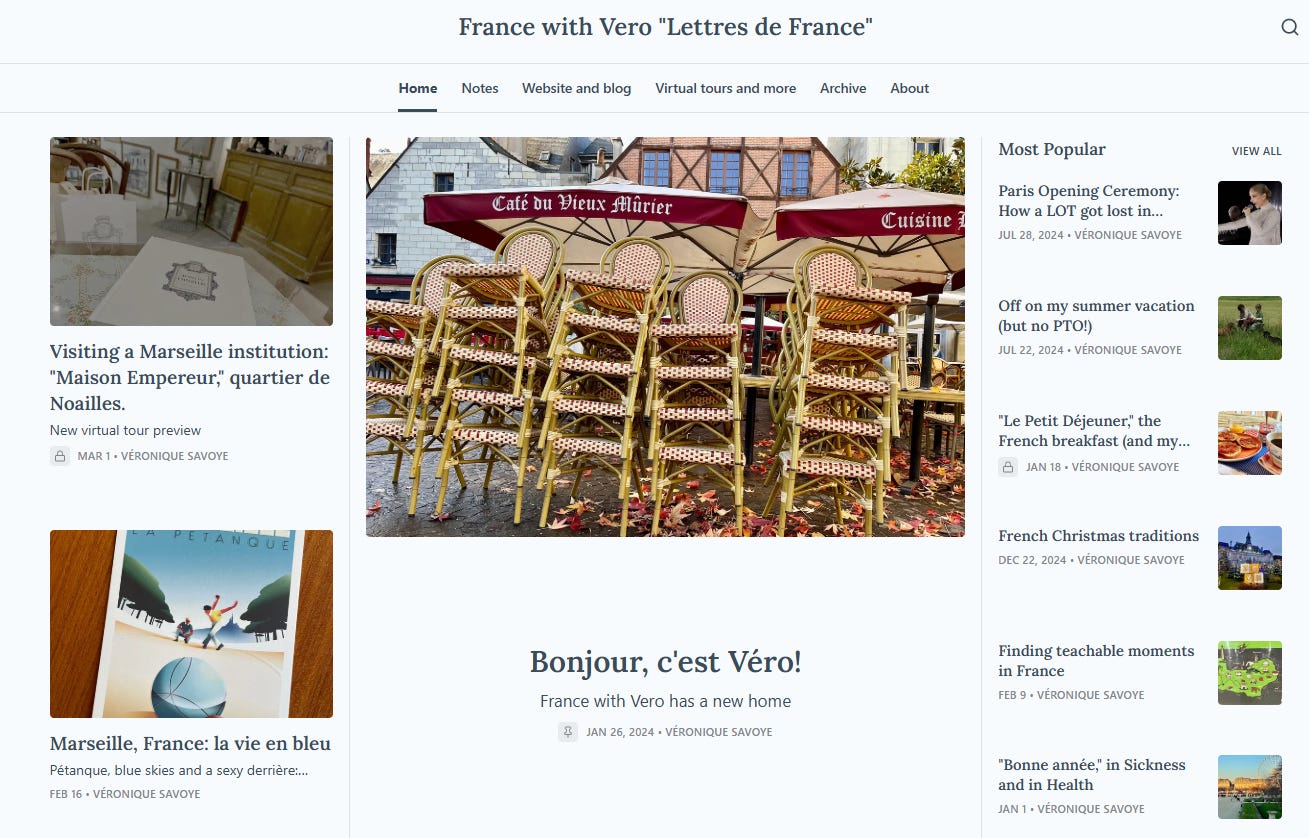Click the café chairs featured image

[x=665, y=337]
